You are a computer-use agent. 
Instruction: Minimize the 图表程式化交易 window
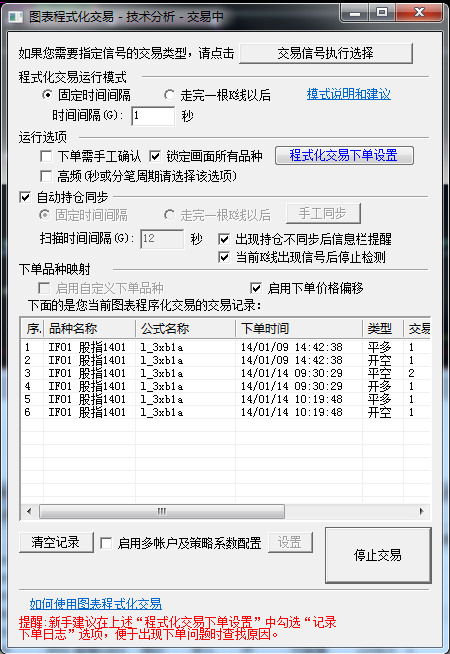[355, 13]
